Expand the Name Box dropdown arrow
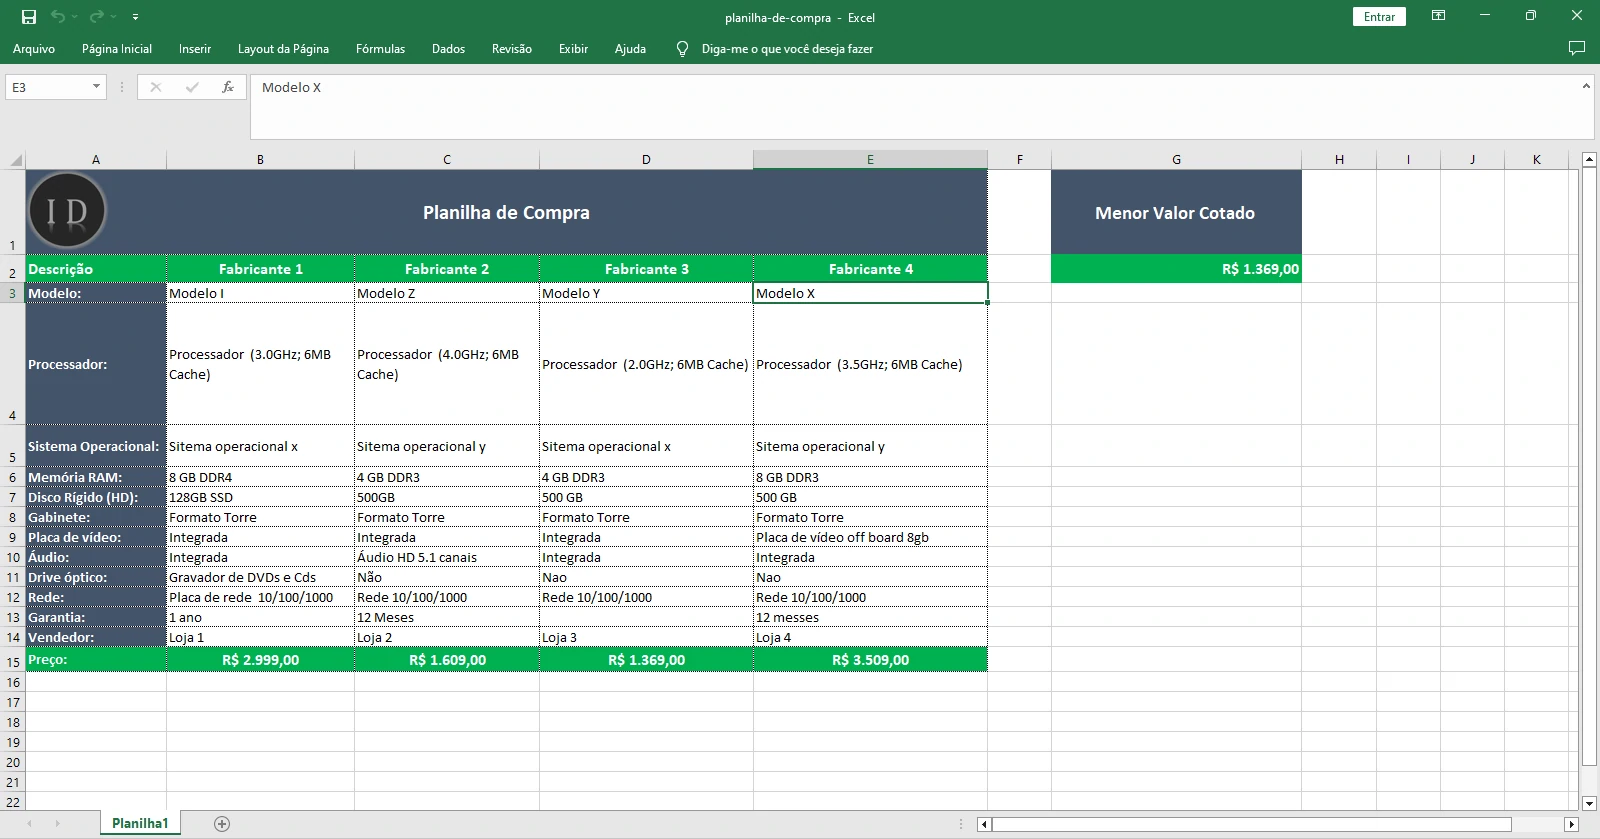 click(x=96, y=87)
